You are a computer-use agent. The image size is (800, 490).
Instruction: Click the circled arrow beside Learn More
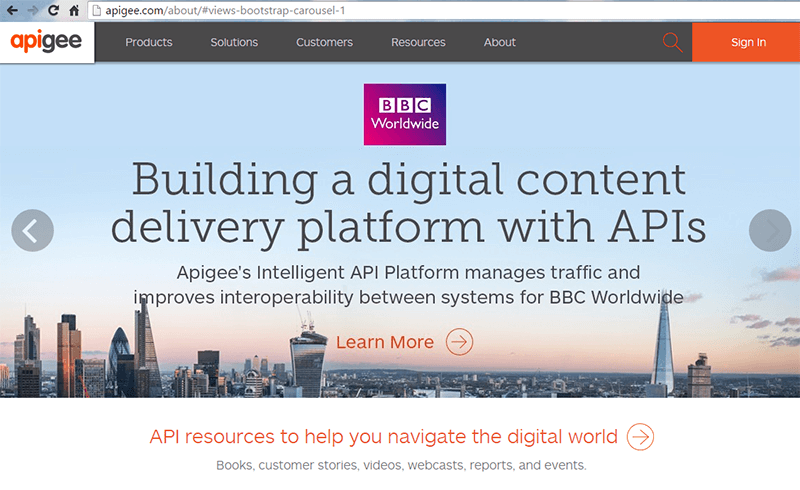pos(459,342)
